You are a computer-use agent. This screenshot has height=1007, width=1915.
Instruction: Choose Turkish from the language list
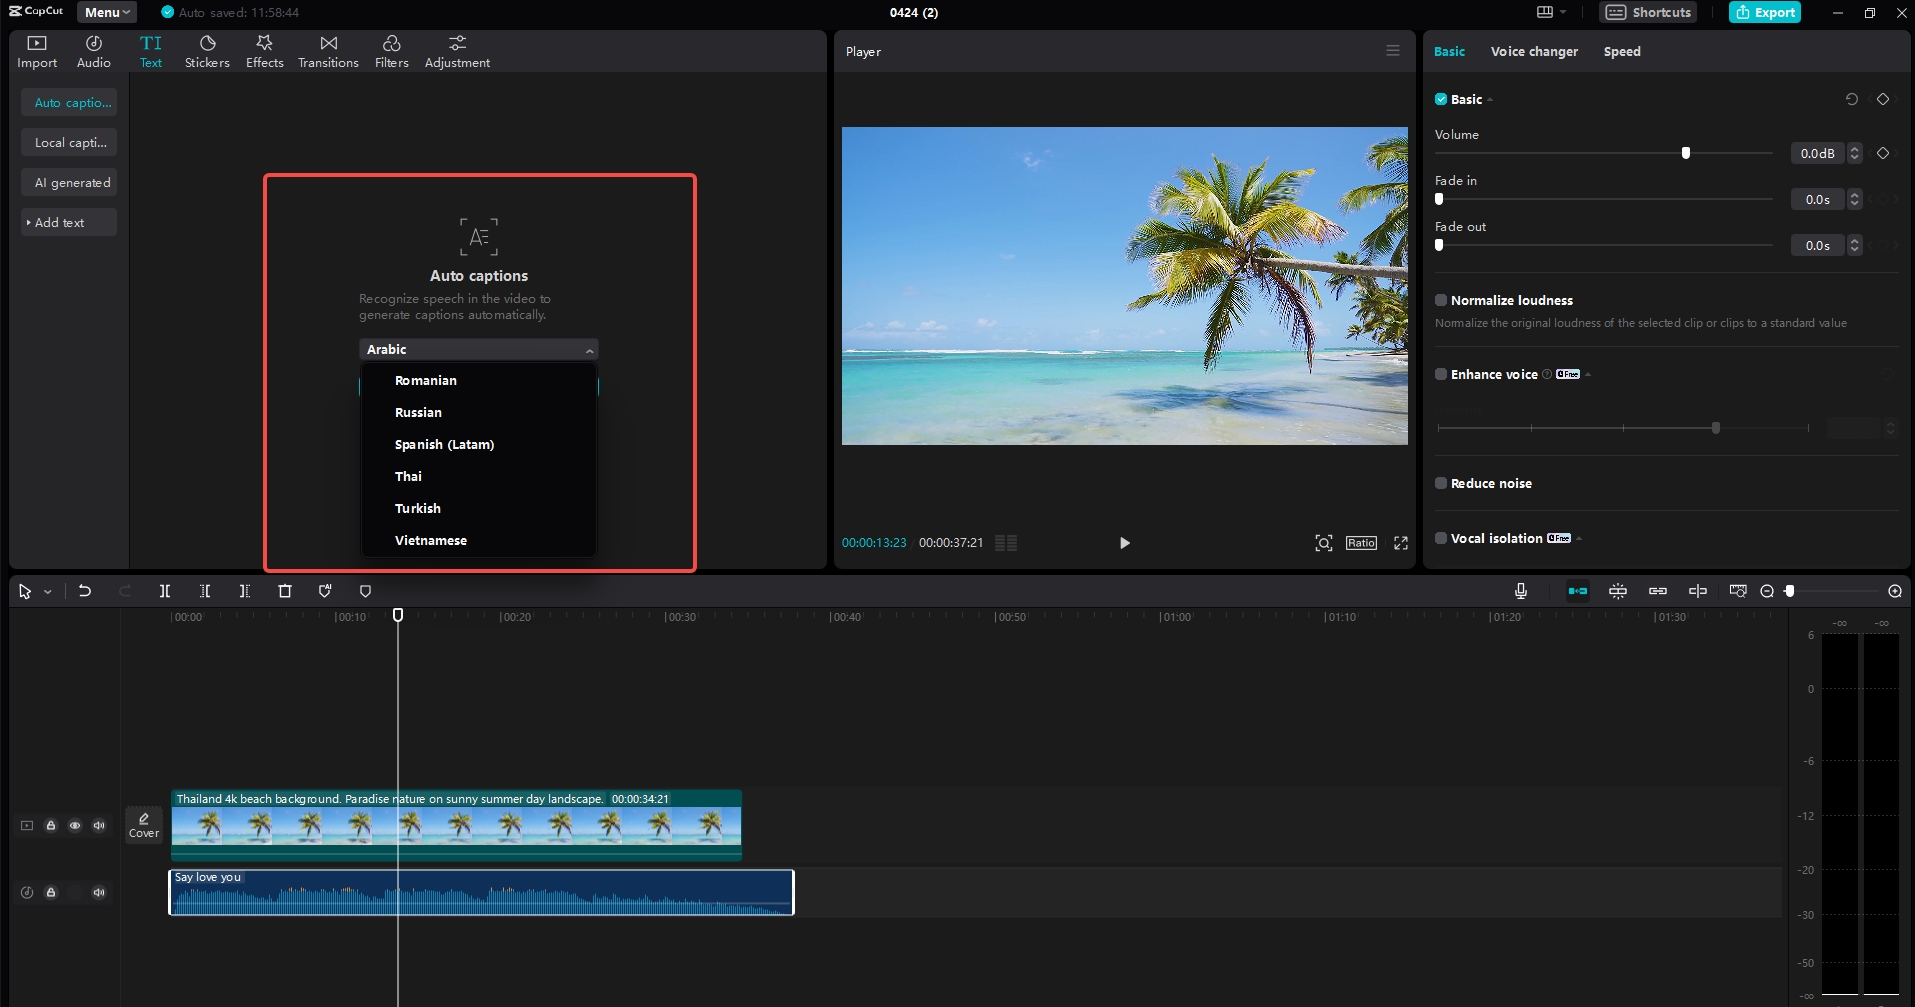tap(418, 508)
